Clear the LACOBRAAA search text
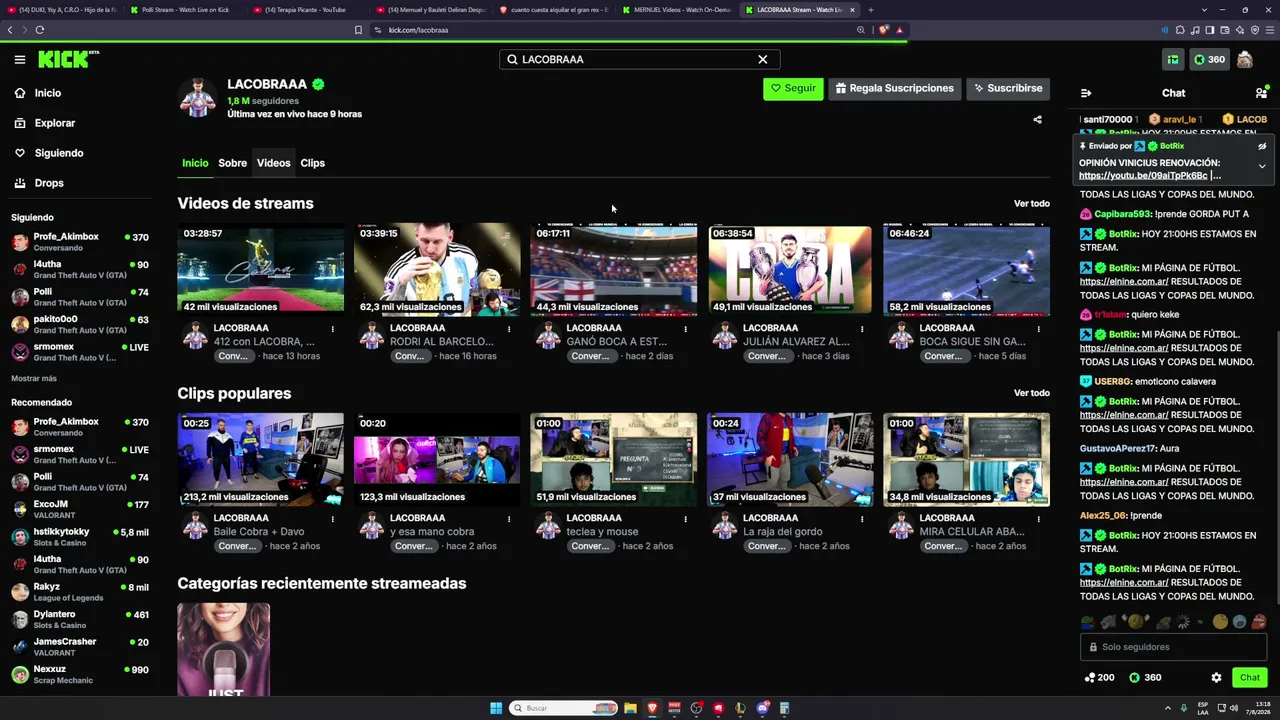The width and height of the screenshot is (1280, 720). tap(763, 60)
